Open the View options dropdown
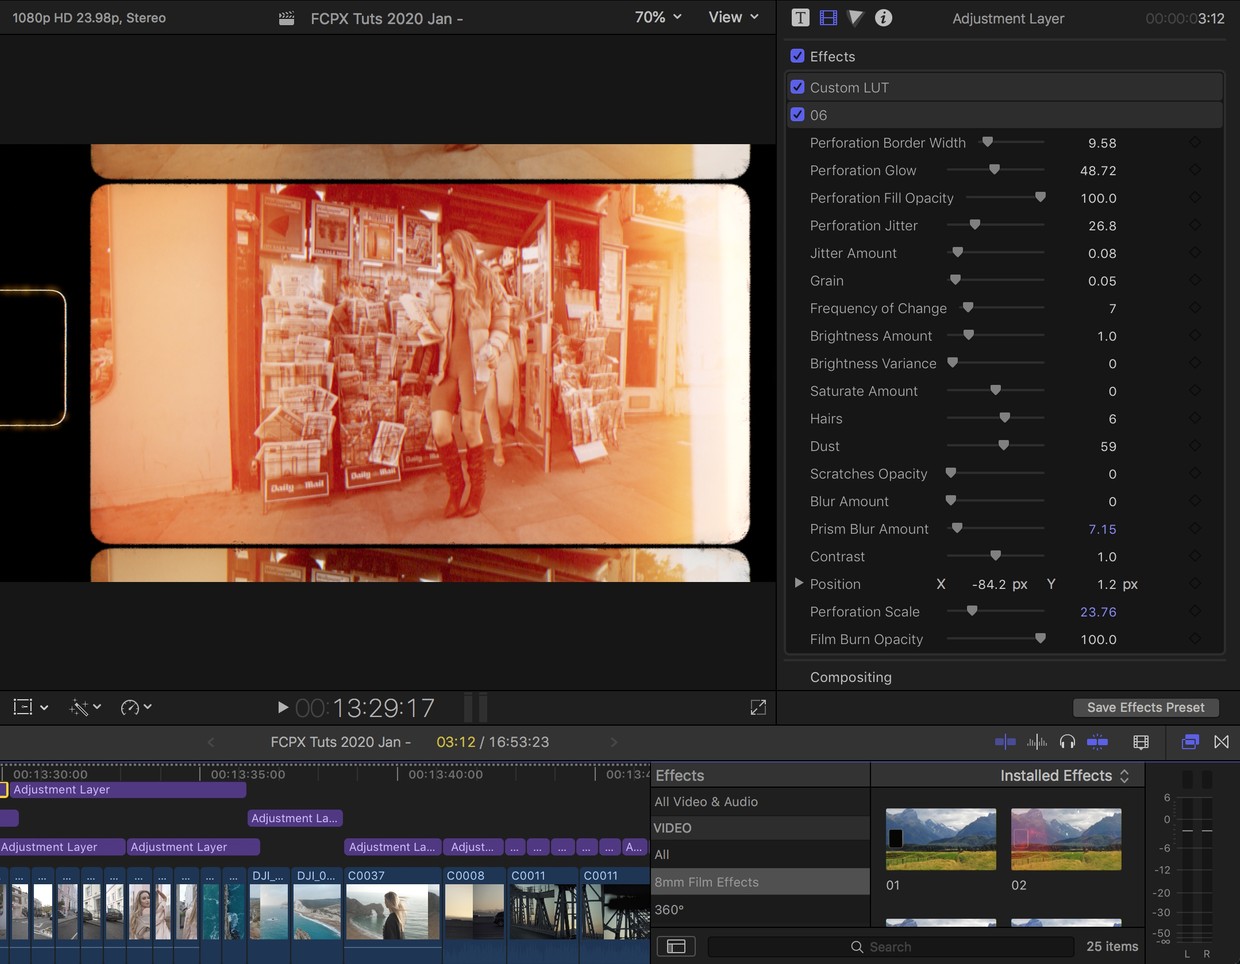Viewport: 1240px width, 964px height. pos(733,17)
